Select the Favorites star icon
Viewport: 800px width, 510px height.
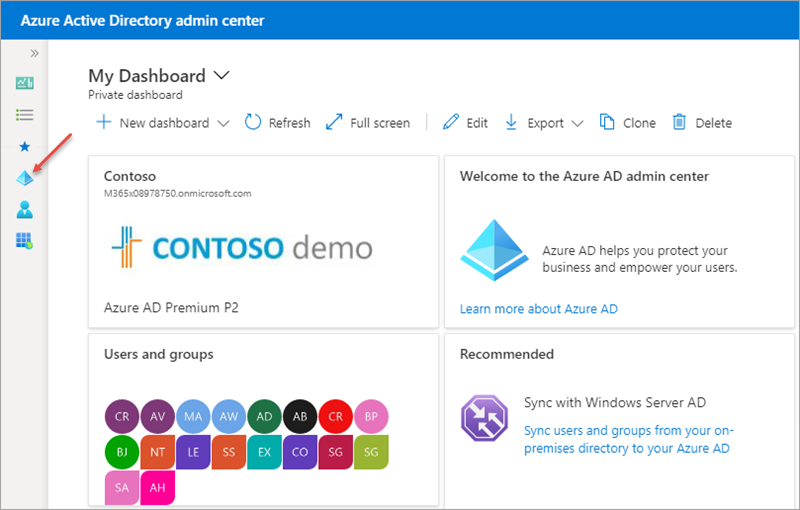click(24, 147)
